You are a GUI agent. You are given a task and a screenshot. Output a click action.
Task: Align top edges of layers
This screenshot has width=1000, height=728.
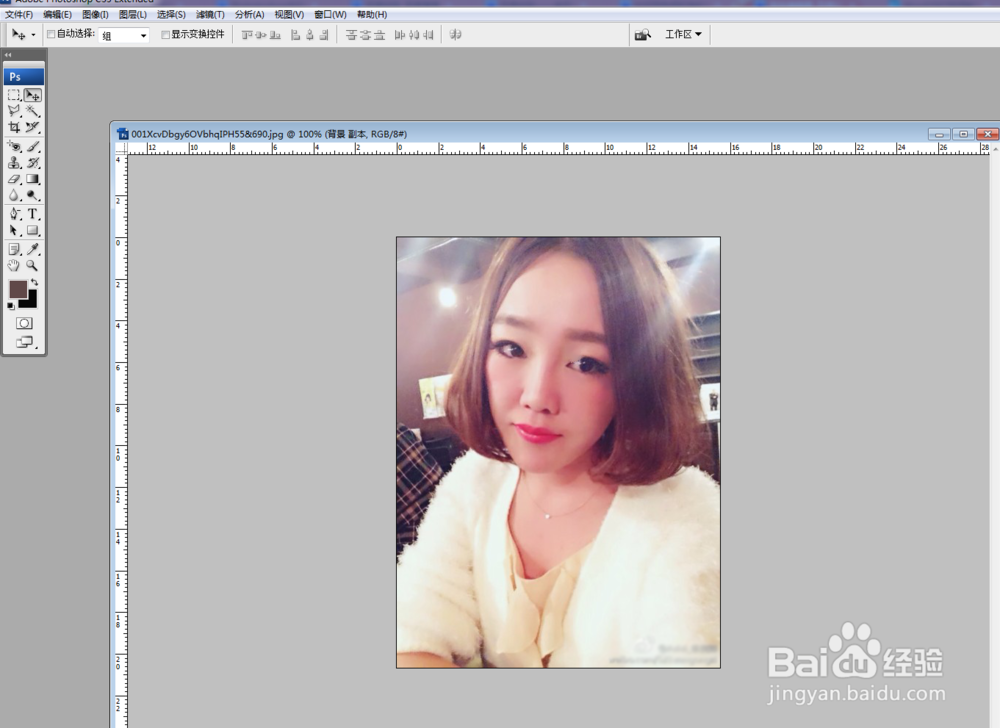pos(247,35)
